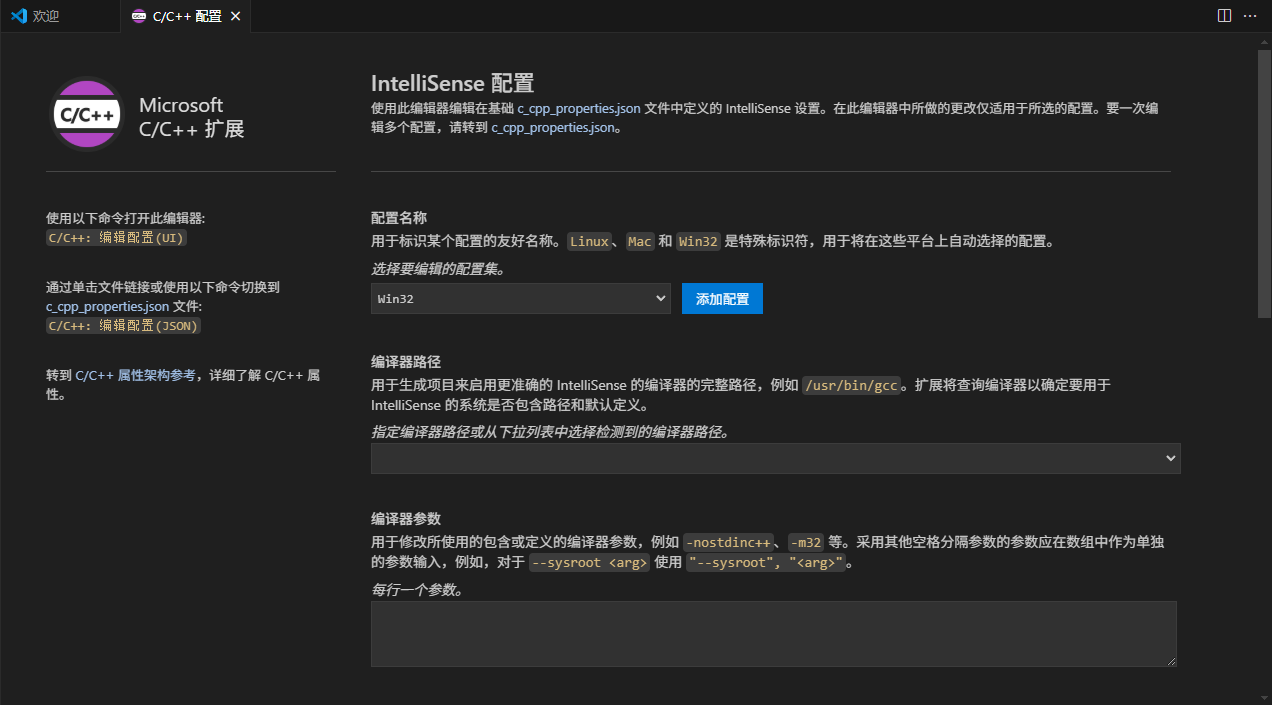The height and width of the screenshot is (705, 1272).
Task: Click the resize grip of arguments text area
Action: coord(1170,661)
